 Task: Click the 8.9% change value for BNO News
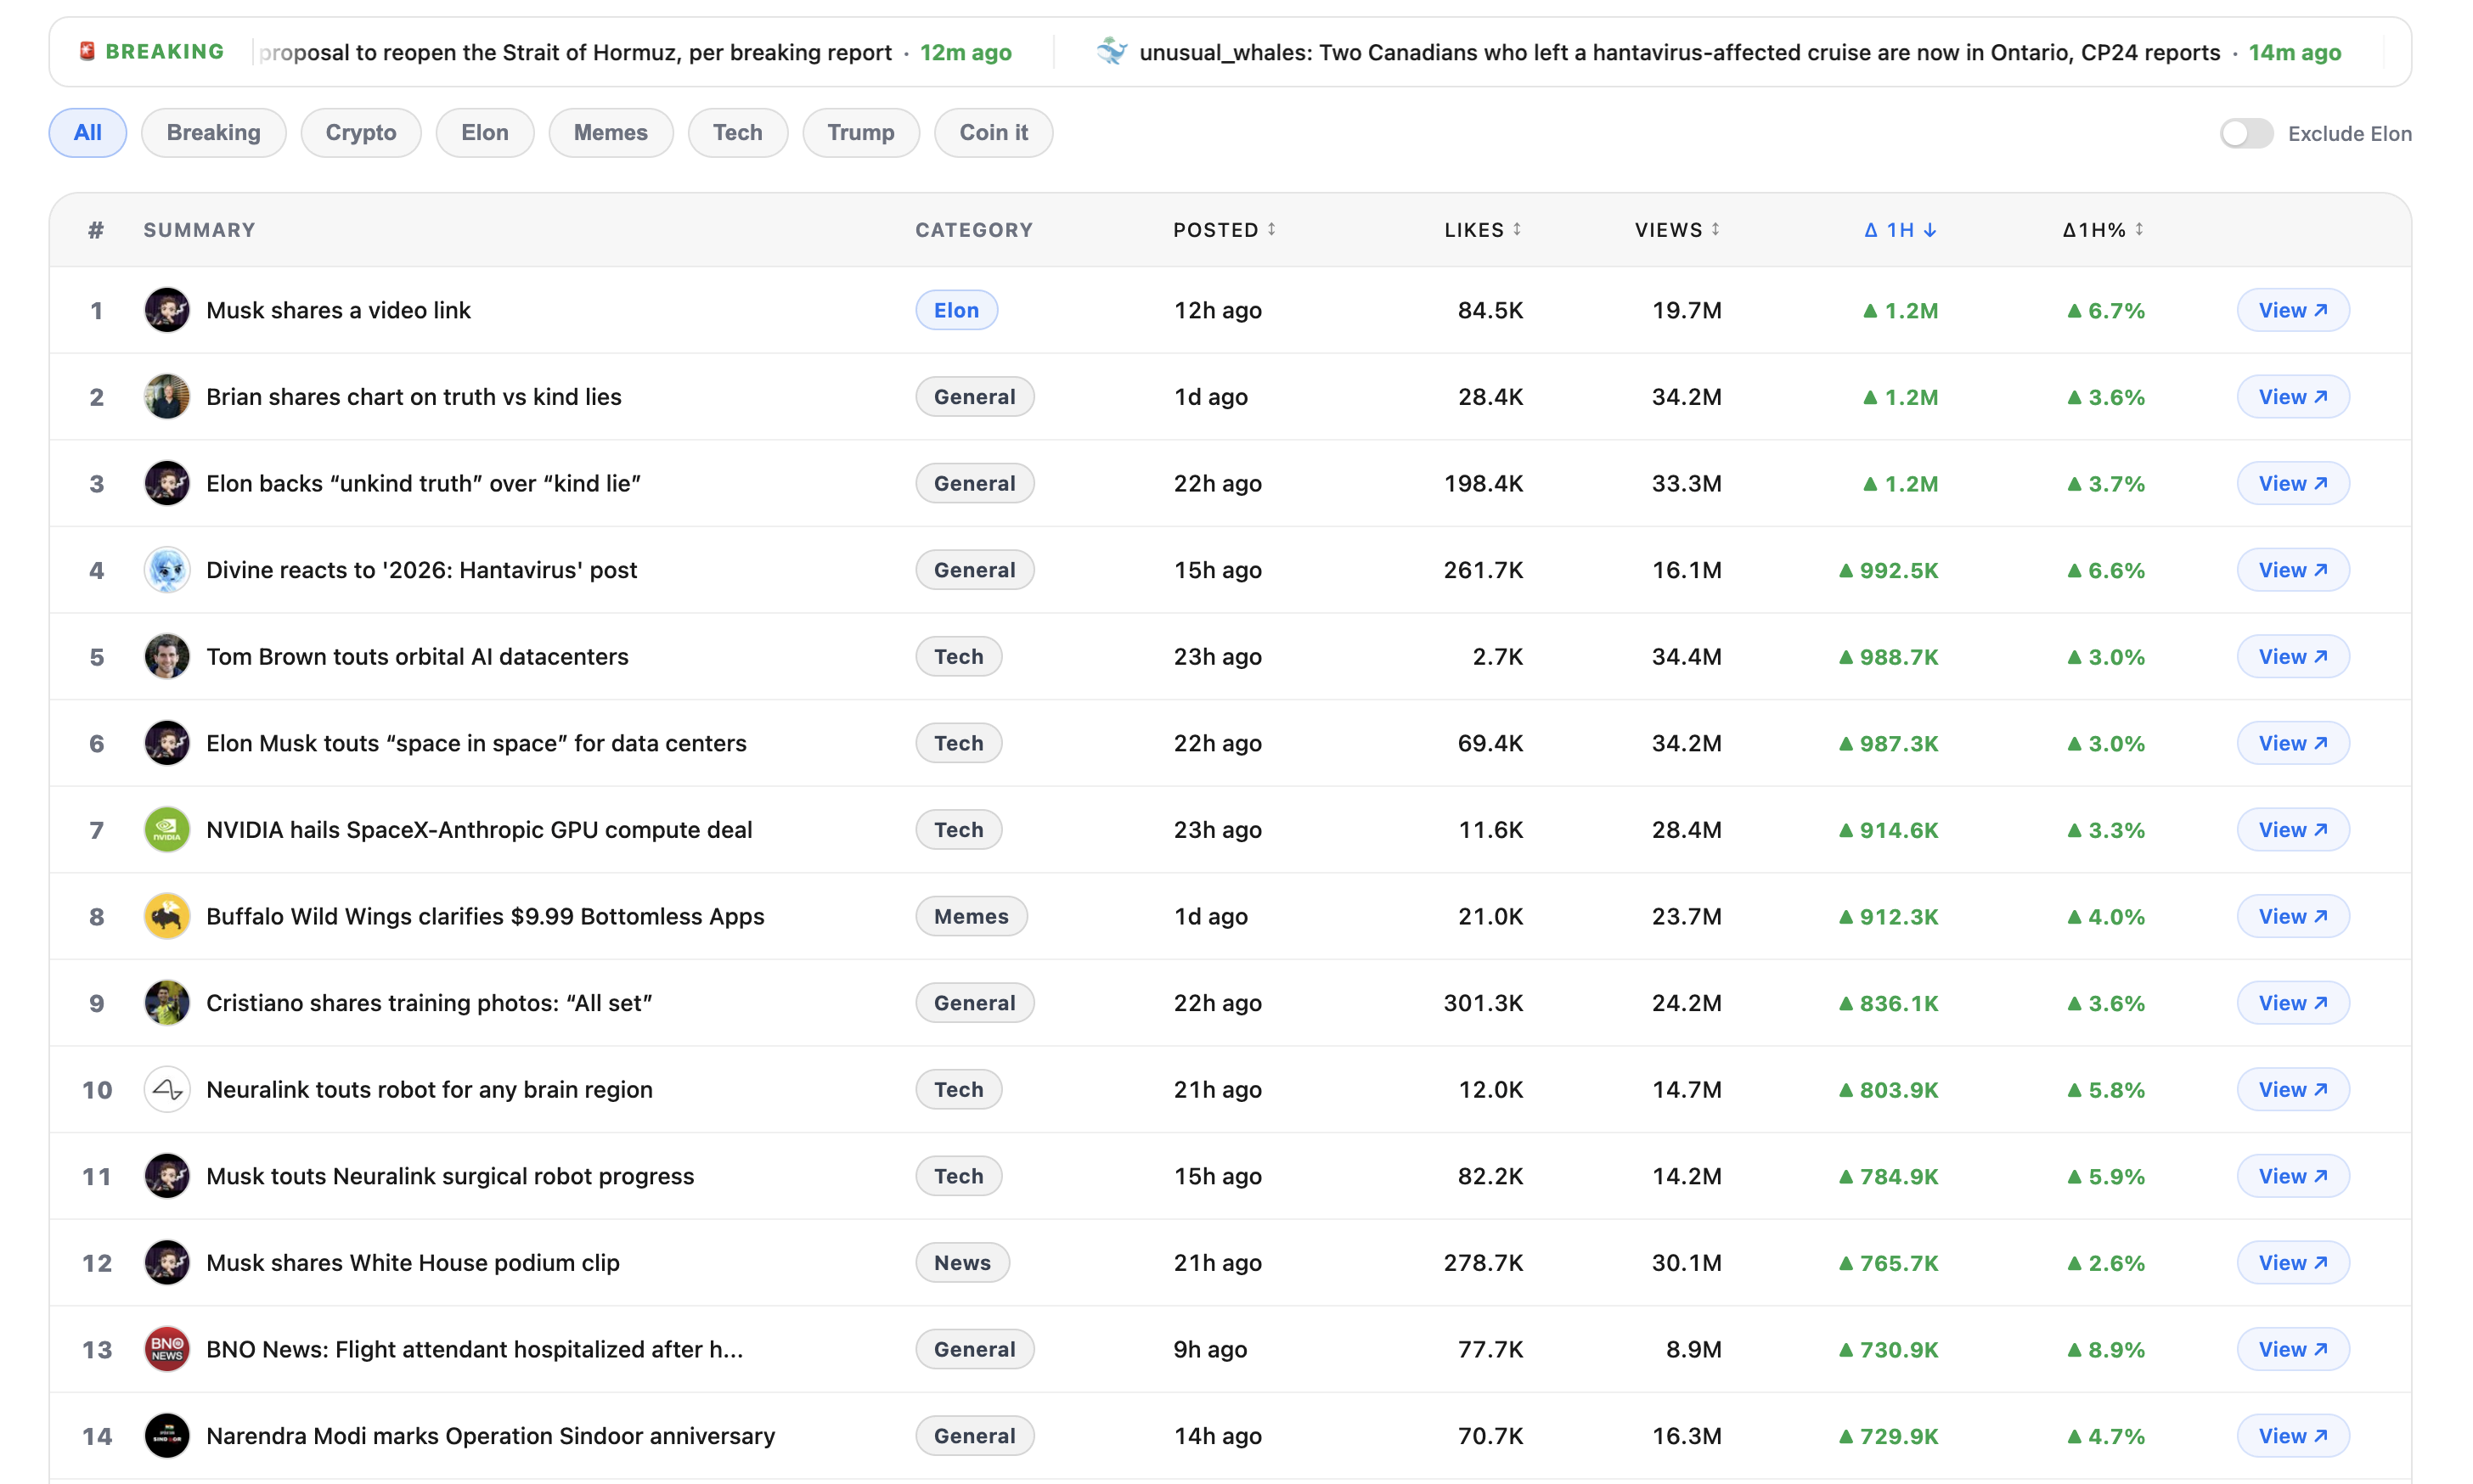tap(2106, 1349)
